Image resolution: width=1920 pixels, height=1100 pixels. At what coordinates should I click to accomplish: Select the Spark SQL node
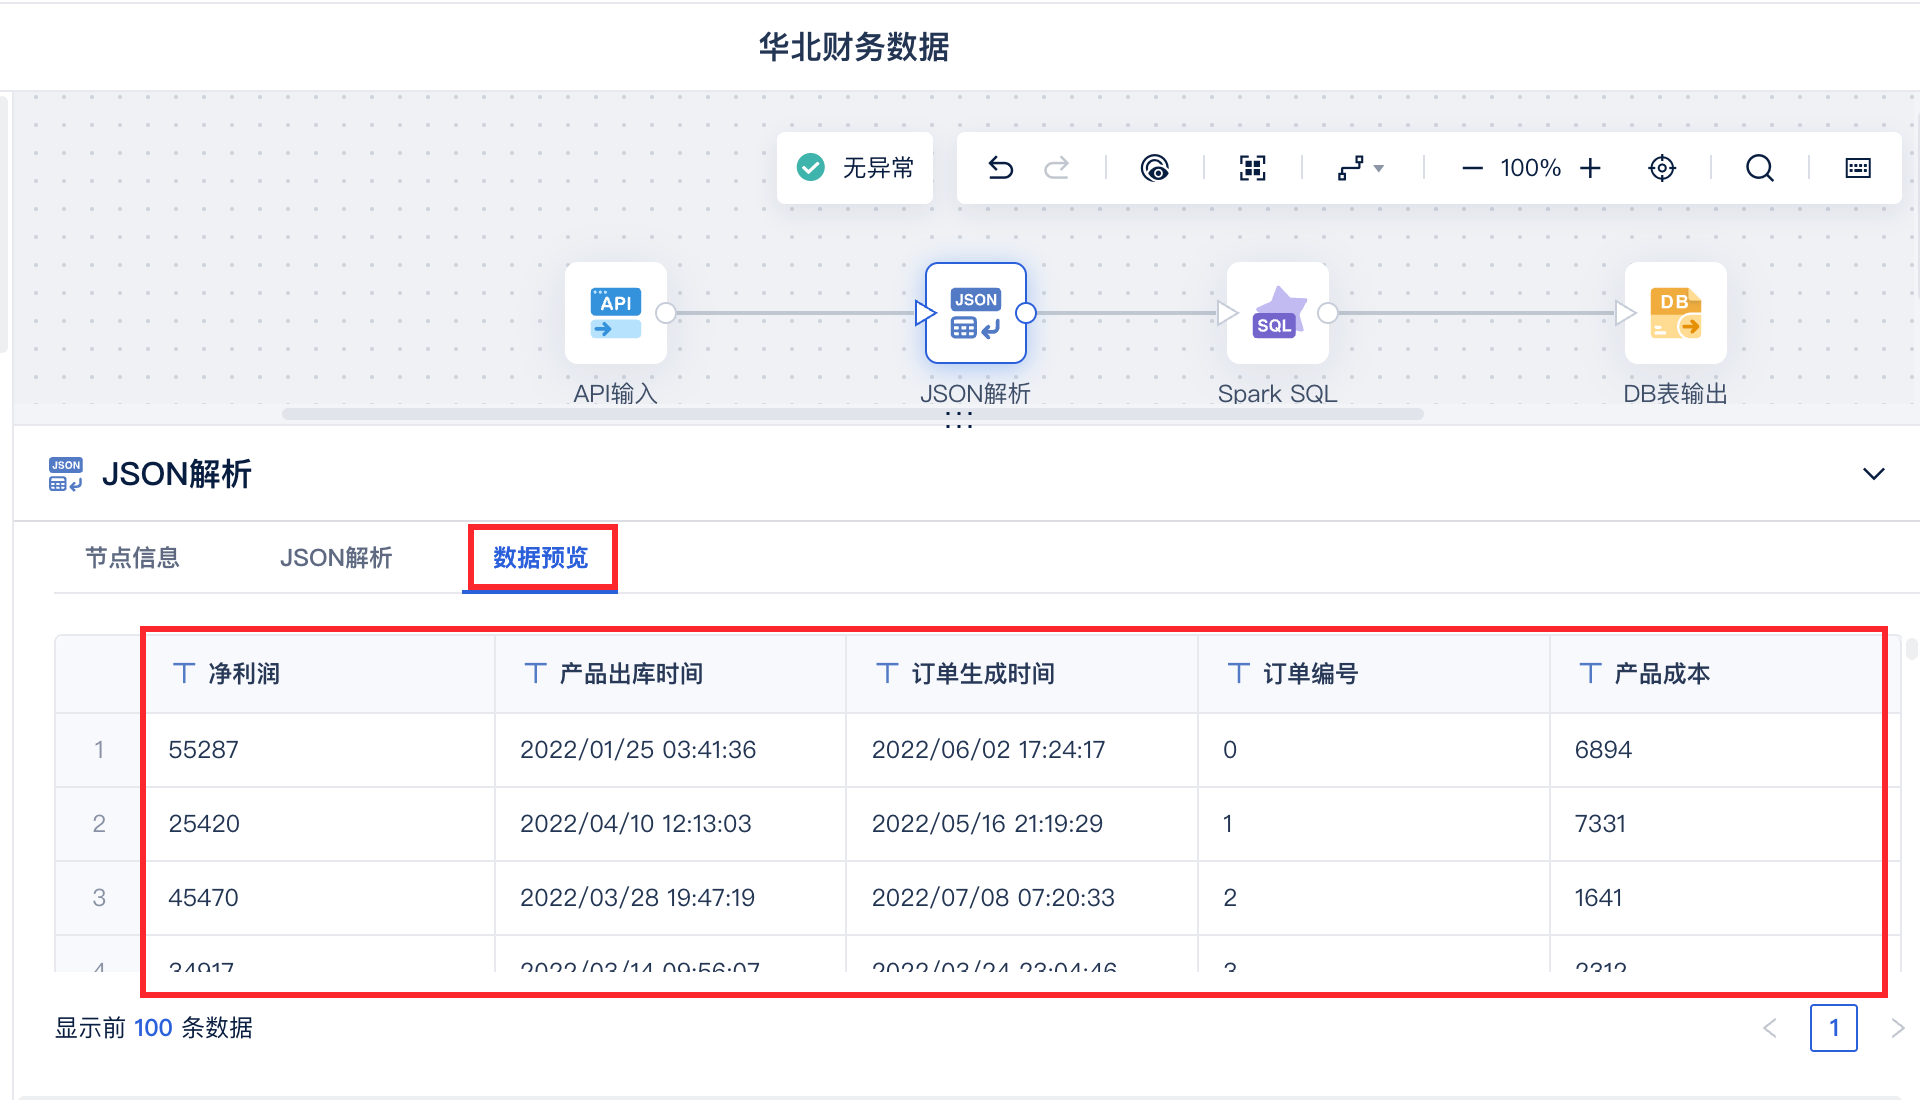click(x=1277, y=314)
